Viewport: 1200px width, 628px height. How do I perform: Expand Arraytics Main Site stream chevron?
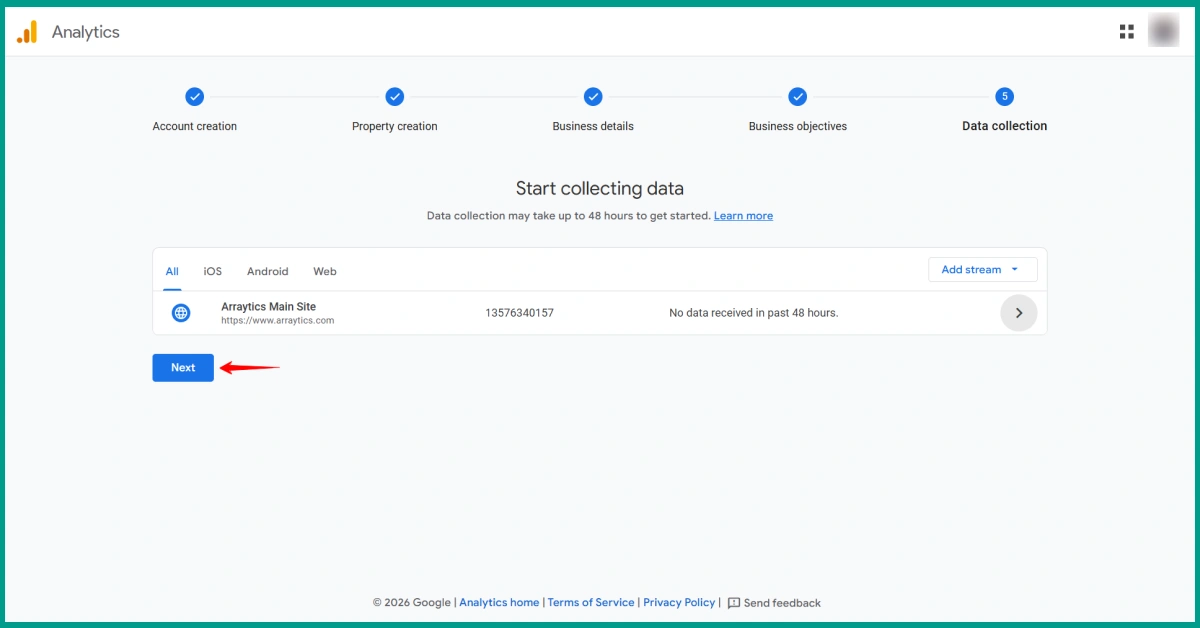click(1018, 313)
